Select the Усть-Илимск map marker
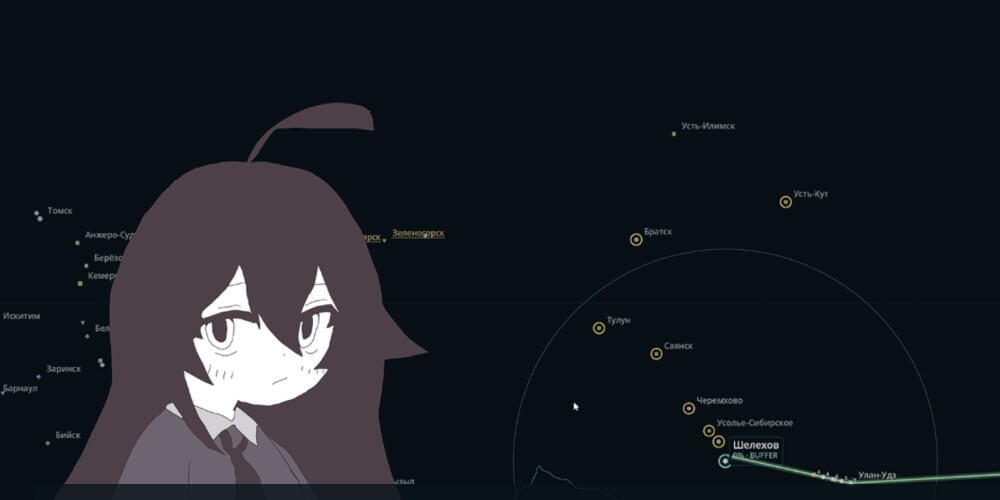Screen dimensions: 1000x500 point(673,134)
